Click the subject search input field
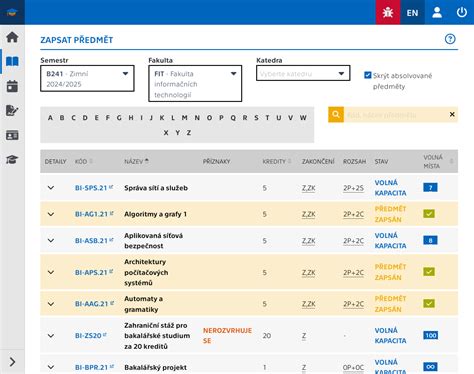474x374 pixels. coord(395,115)
